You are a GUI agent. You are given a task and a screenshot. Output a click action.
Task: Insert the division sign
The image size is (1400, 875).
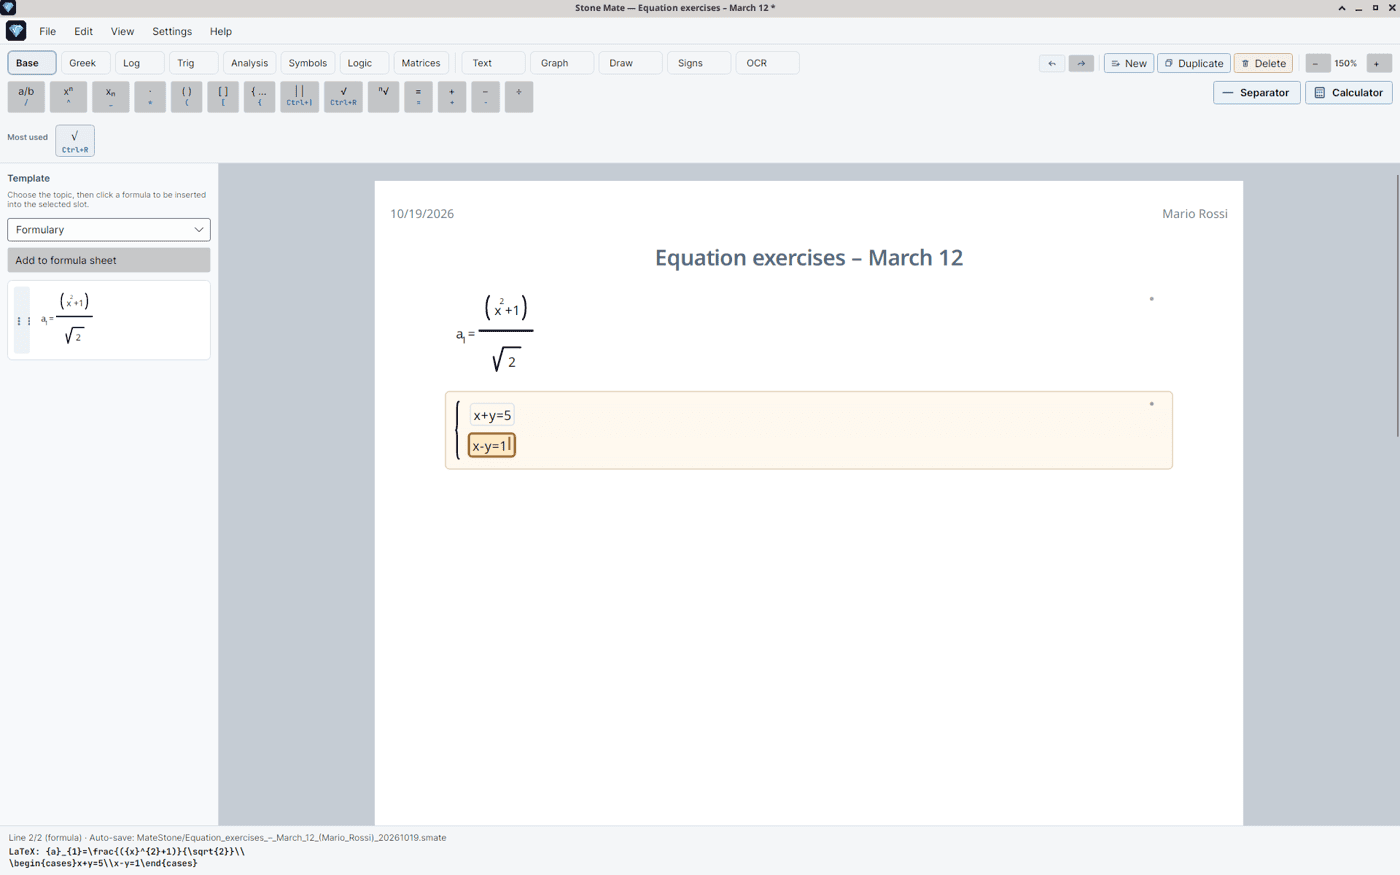click(519, 96)
